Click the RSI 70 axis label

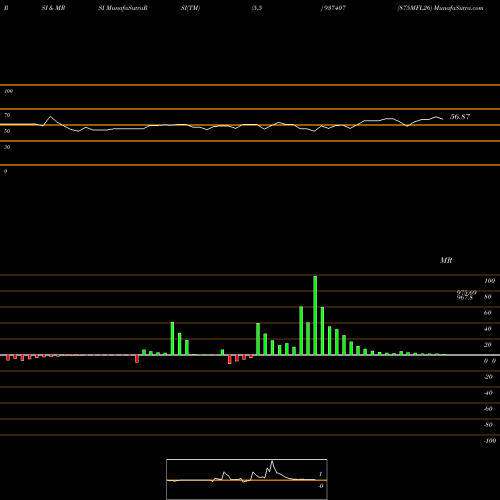(x=7, y=115)
